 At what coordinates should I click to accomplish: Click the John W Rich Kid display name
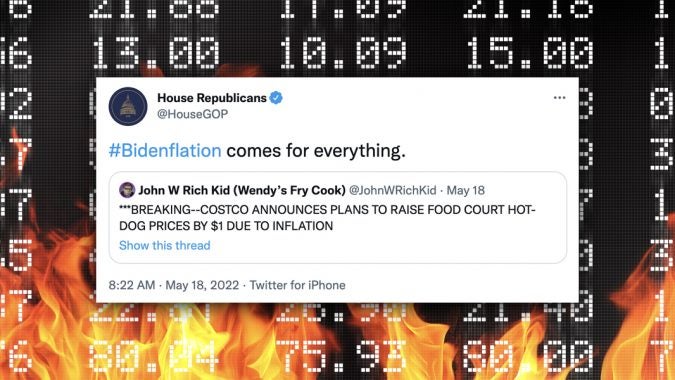[242, 190]
